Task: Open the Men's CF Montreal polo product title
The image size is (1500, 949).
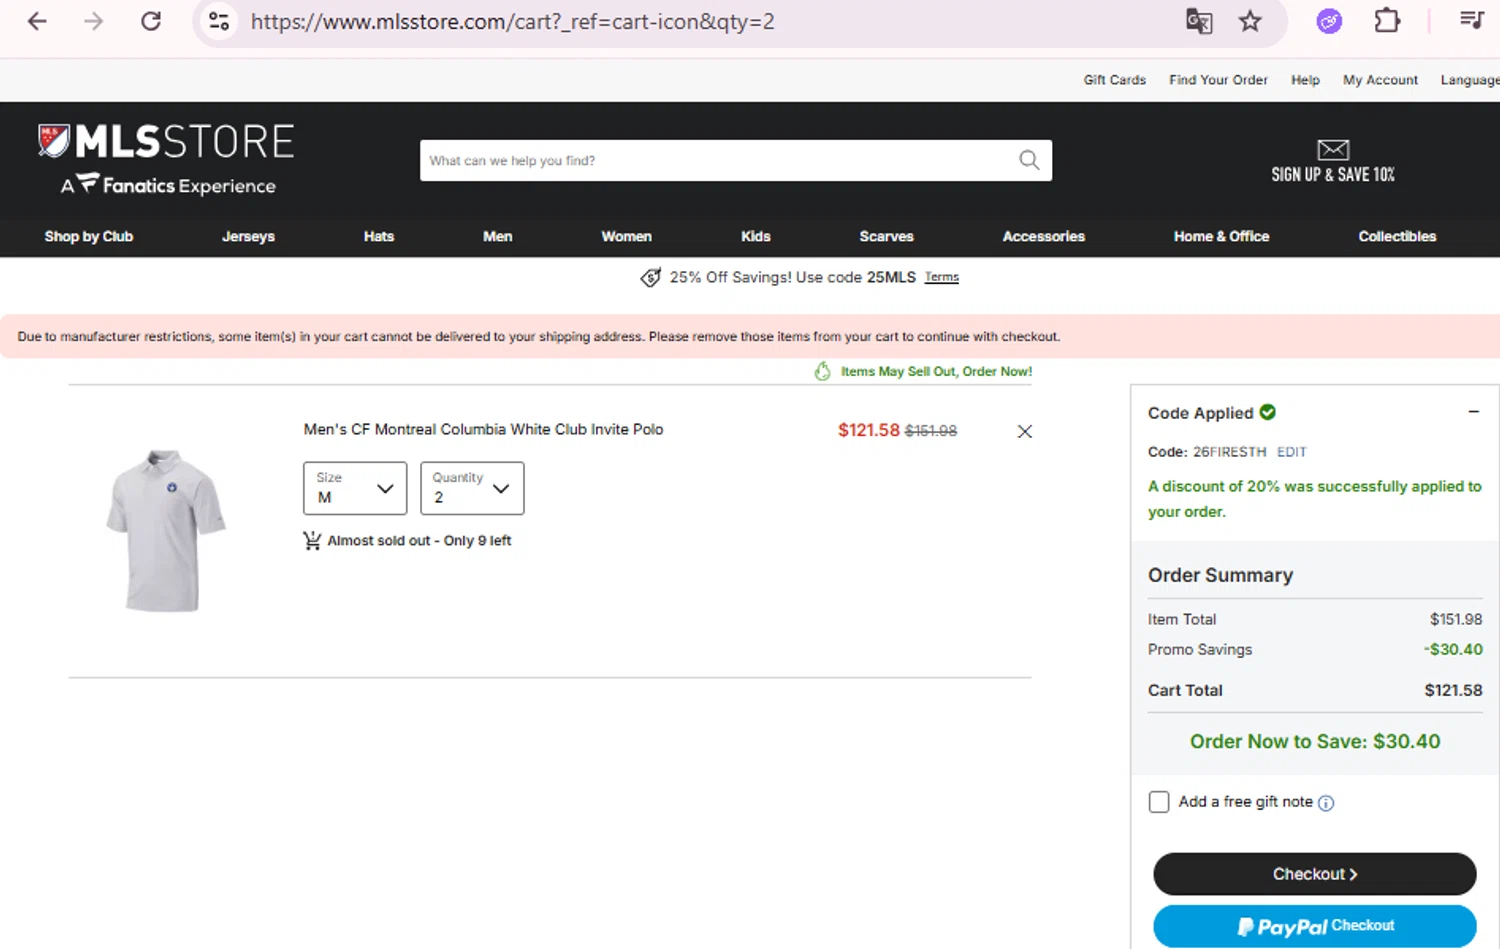Action: point(483,429)
